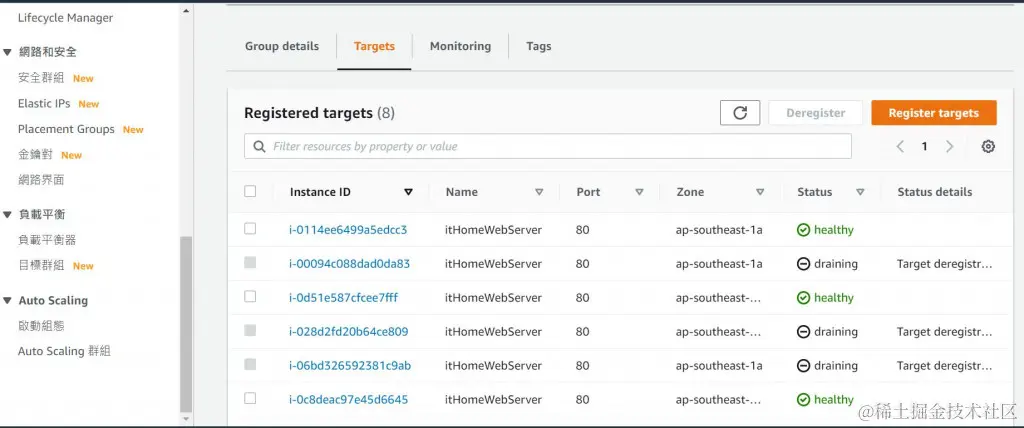The height and width of the screenshot is (428, 1024).
Task: Open 目標群組 in sidebar
Action: point(41,265)
